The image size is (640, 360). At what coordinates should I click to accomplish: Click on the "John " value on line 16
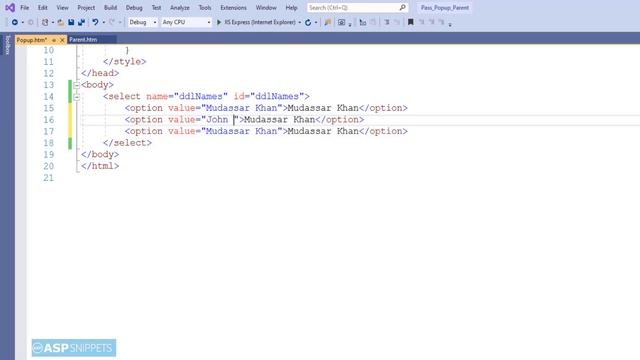pos(220,120)
